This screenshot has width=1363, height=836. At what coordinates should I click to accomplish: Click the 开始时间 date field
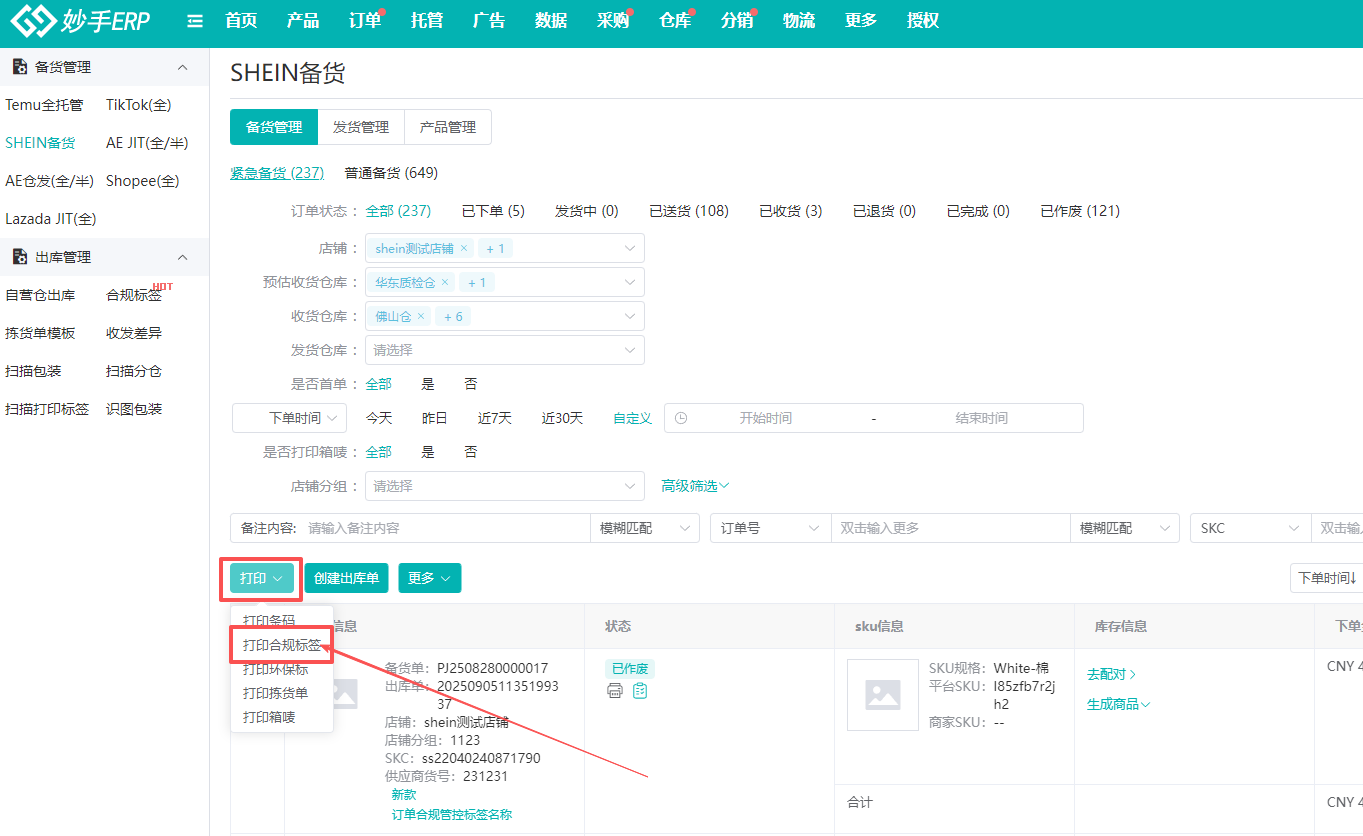766,418
